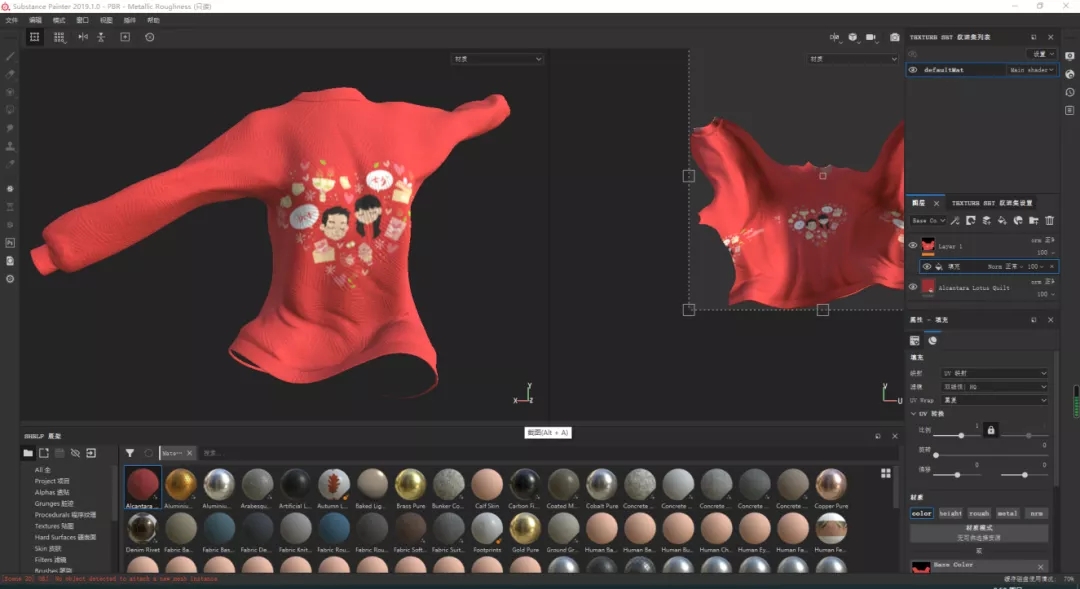The width and height of the screenshot is (1080, 589).
Task: Select the Alphas shelf category
Action: pos(52,493)
